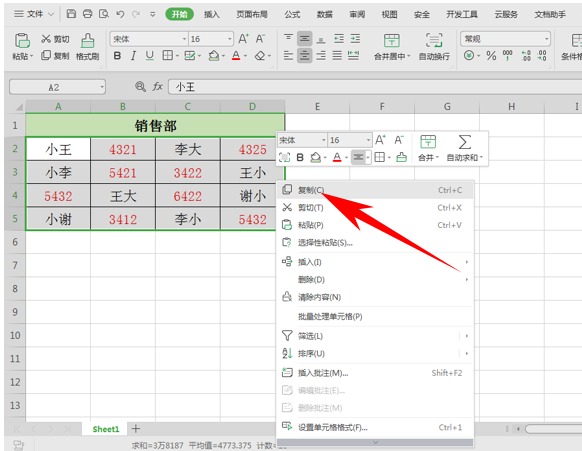Screen dimensions: 582x451
Task: Open the Insert ribbon tab
Action: pyautogui.click(x=212, y=14)
